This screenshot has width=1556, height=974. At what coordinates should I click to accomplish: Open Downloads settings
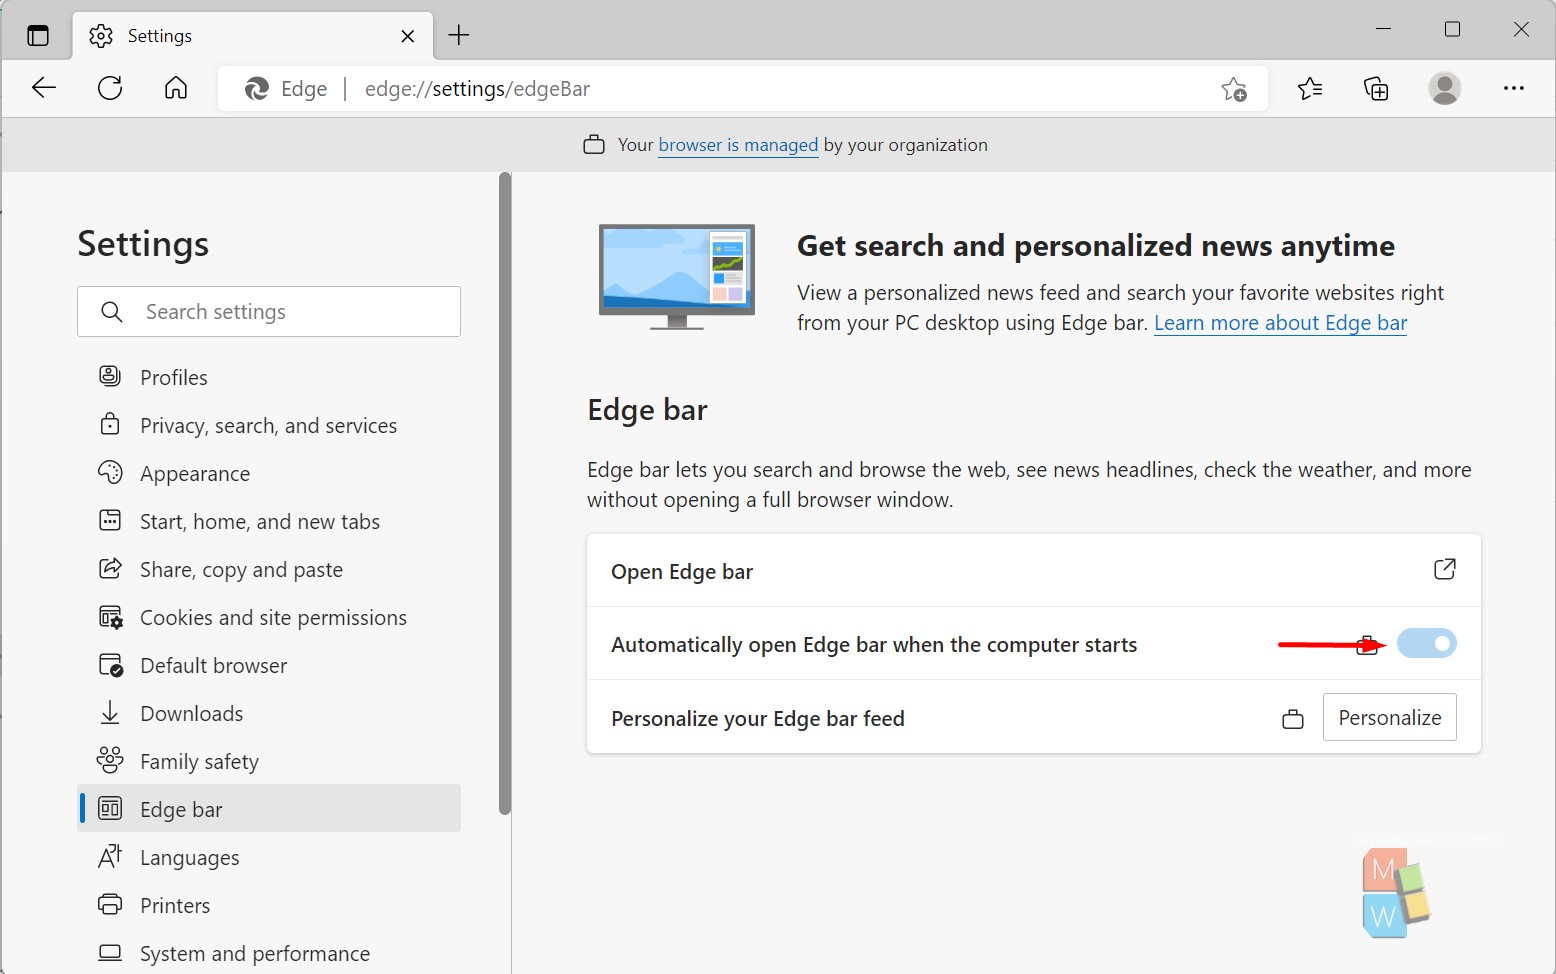[270, 714]
